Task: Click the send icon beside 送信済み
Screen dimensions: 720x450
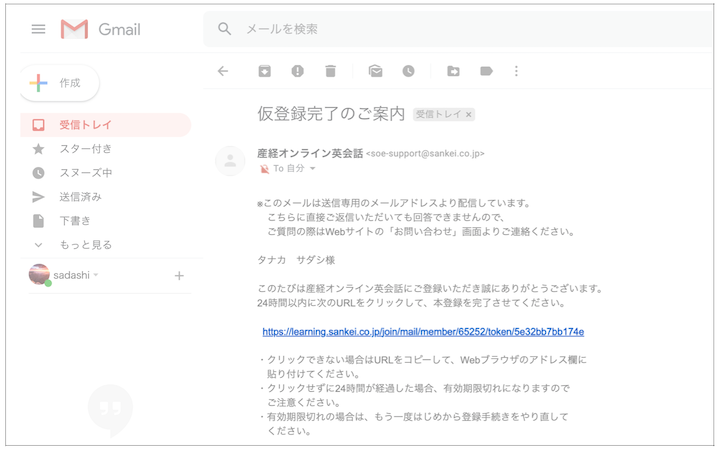Action: (x=39, y=197)
